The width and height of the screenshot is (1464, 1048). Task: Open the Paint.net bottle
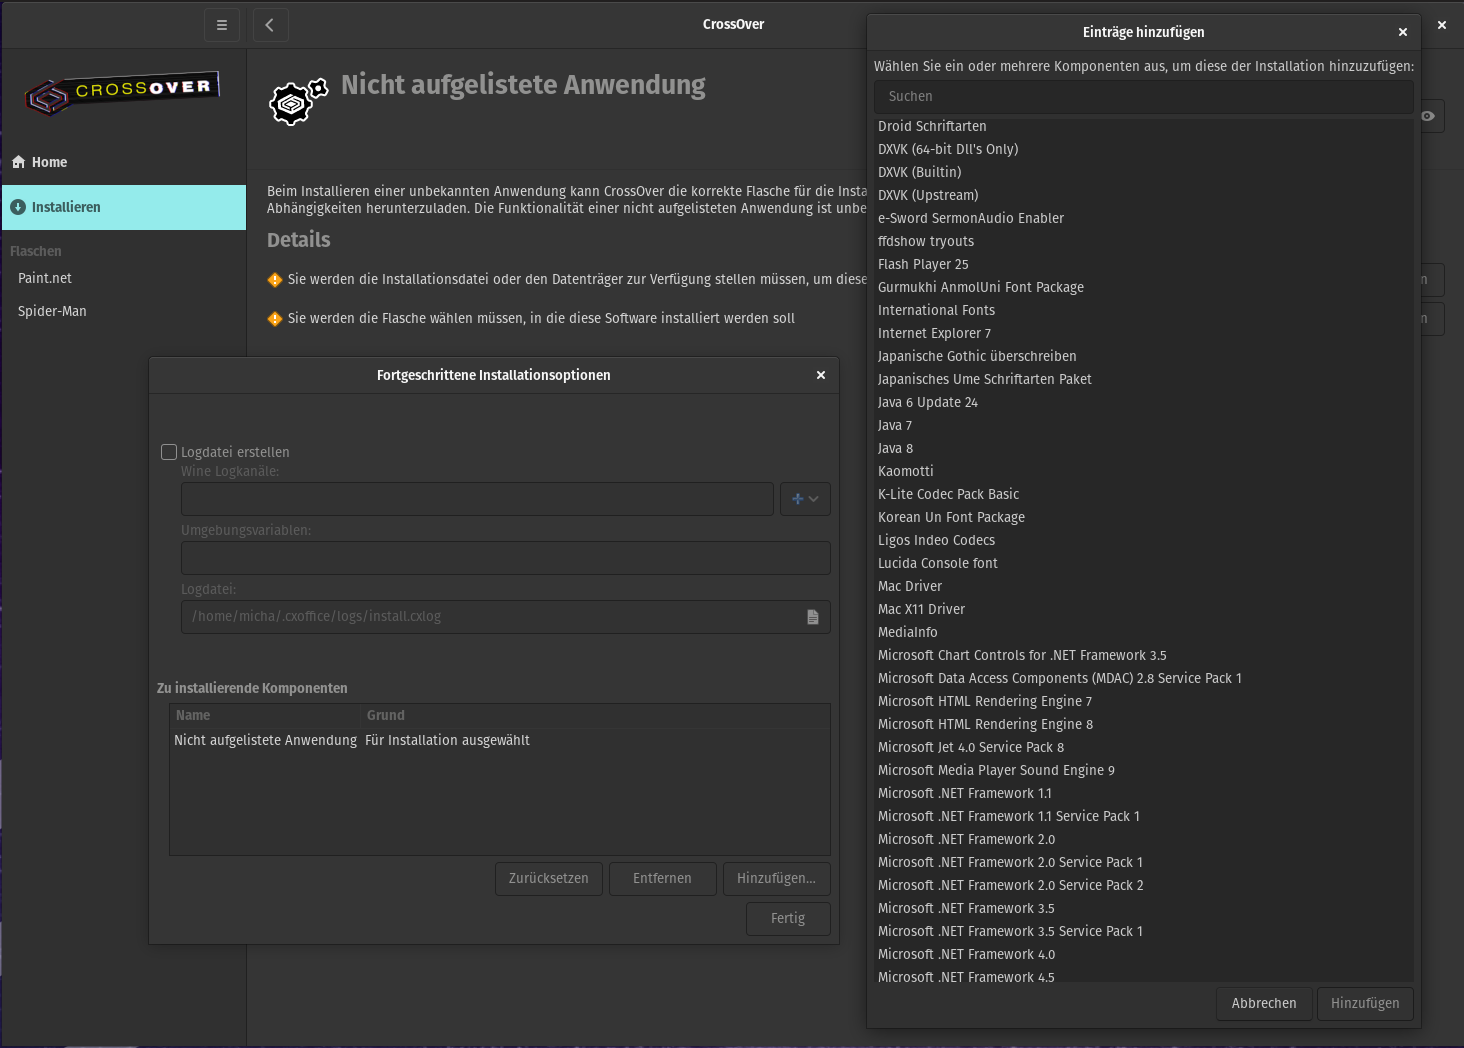[45, 278]
